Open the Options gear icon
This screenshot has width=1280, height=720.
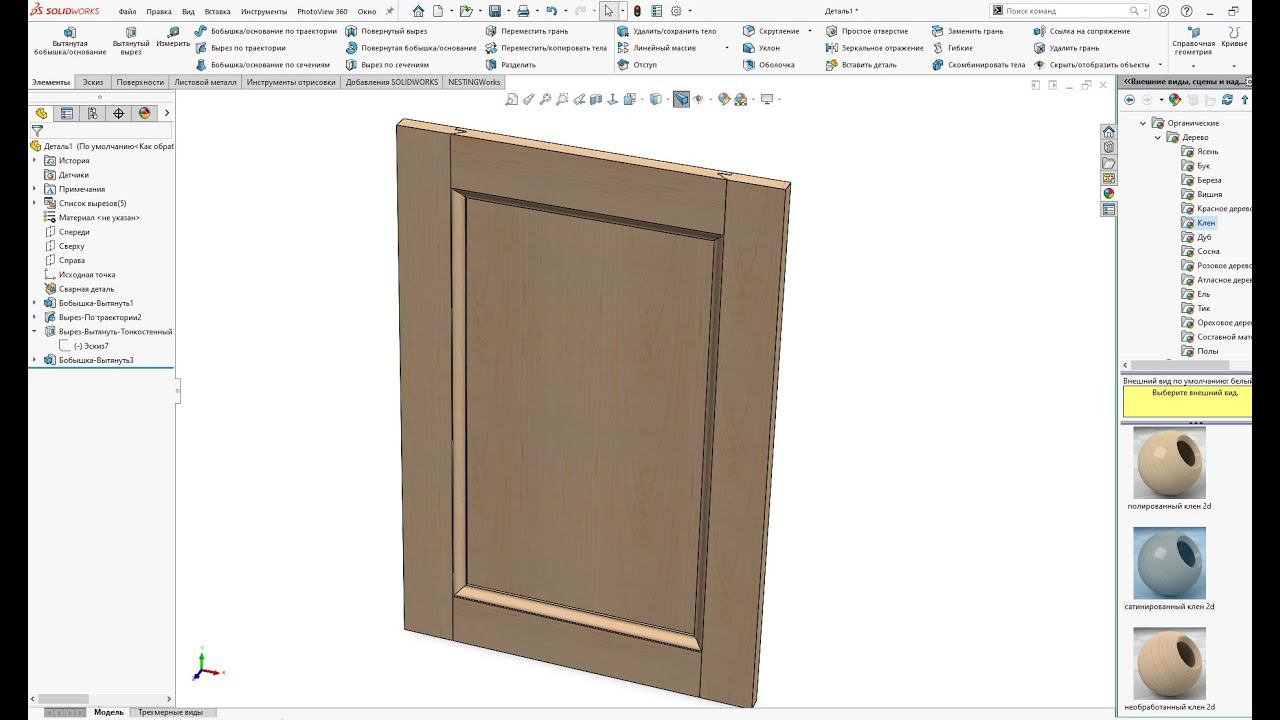point(676,11)
